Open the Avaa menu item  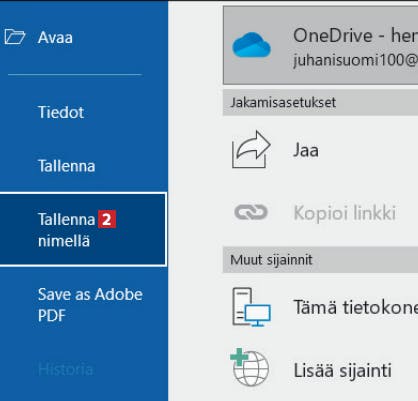[x=55, y=37]
